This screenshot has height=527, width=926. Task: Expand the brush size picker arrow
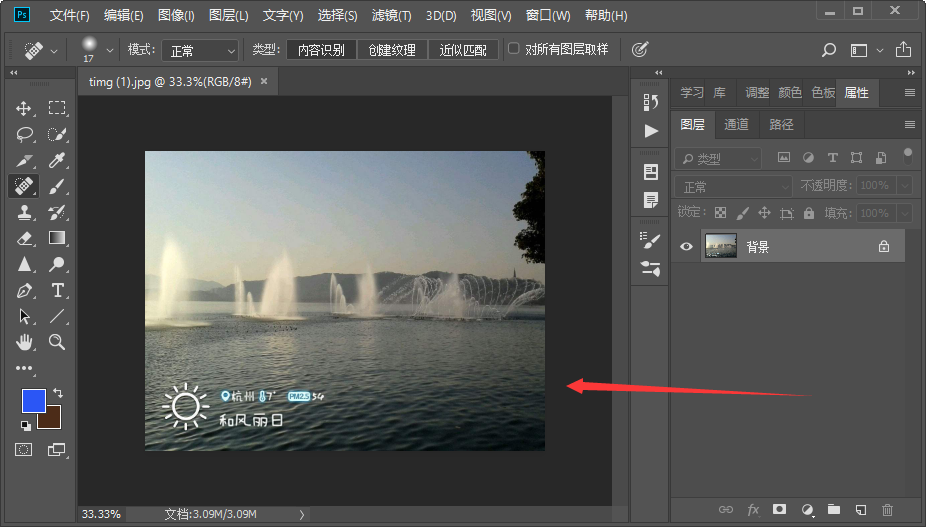coord(110,50)
